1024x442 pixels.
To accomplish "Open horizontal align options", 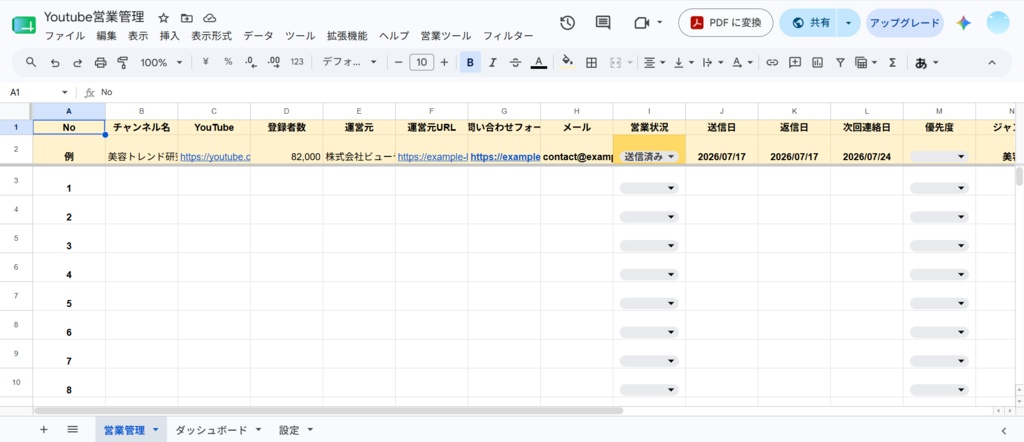I will (654, 63).
